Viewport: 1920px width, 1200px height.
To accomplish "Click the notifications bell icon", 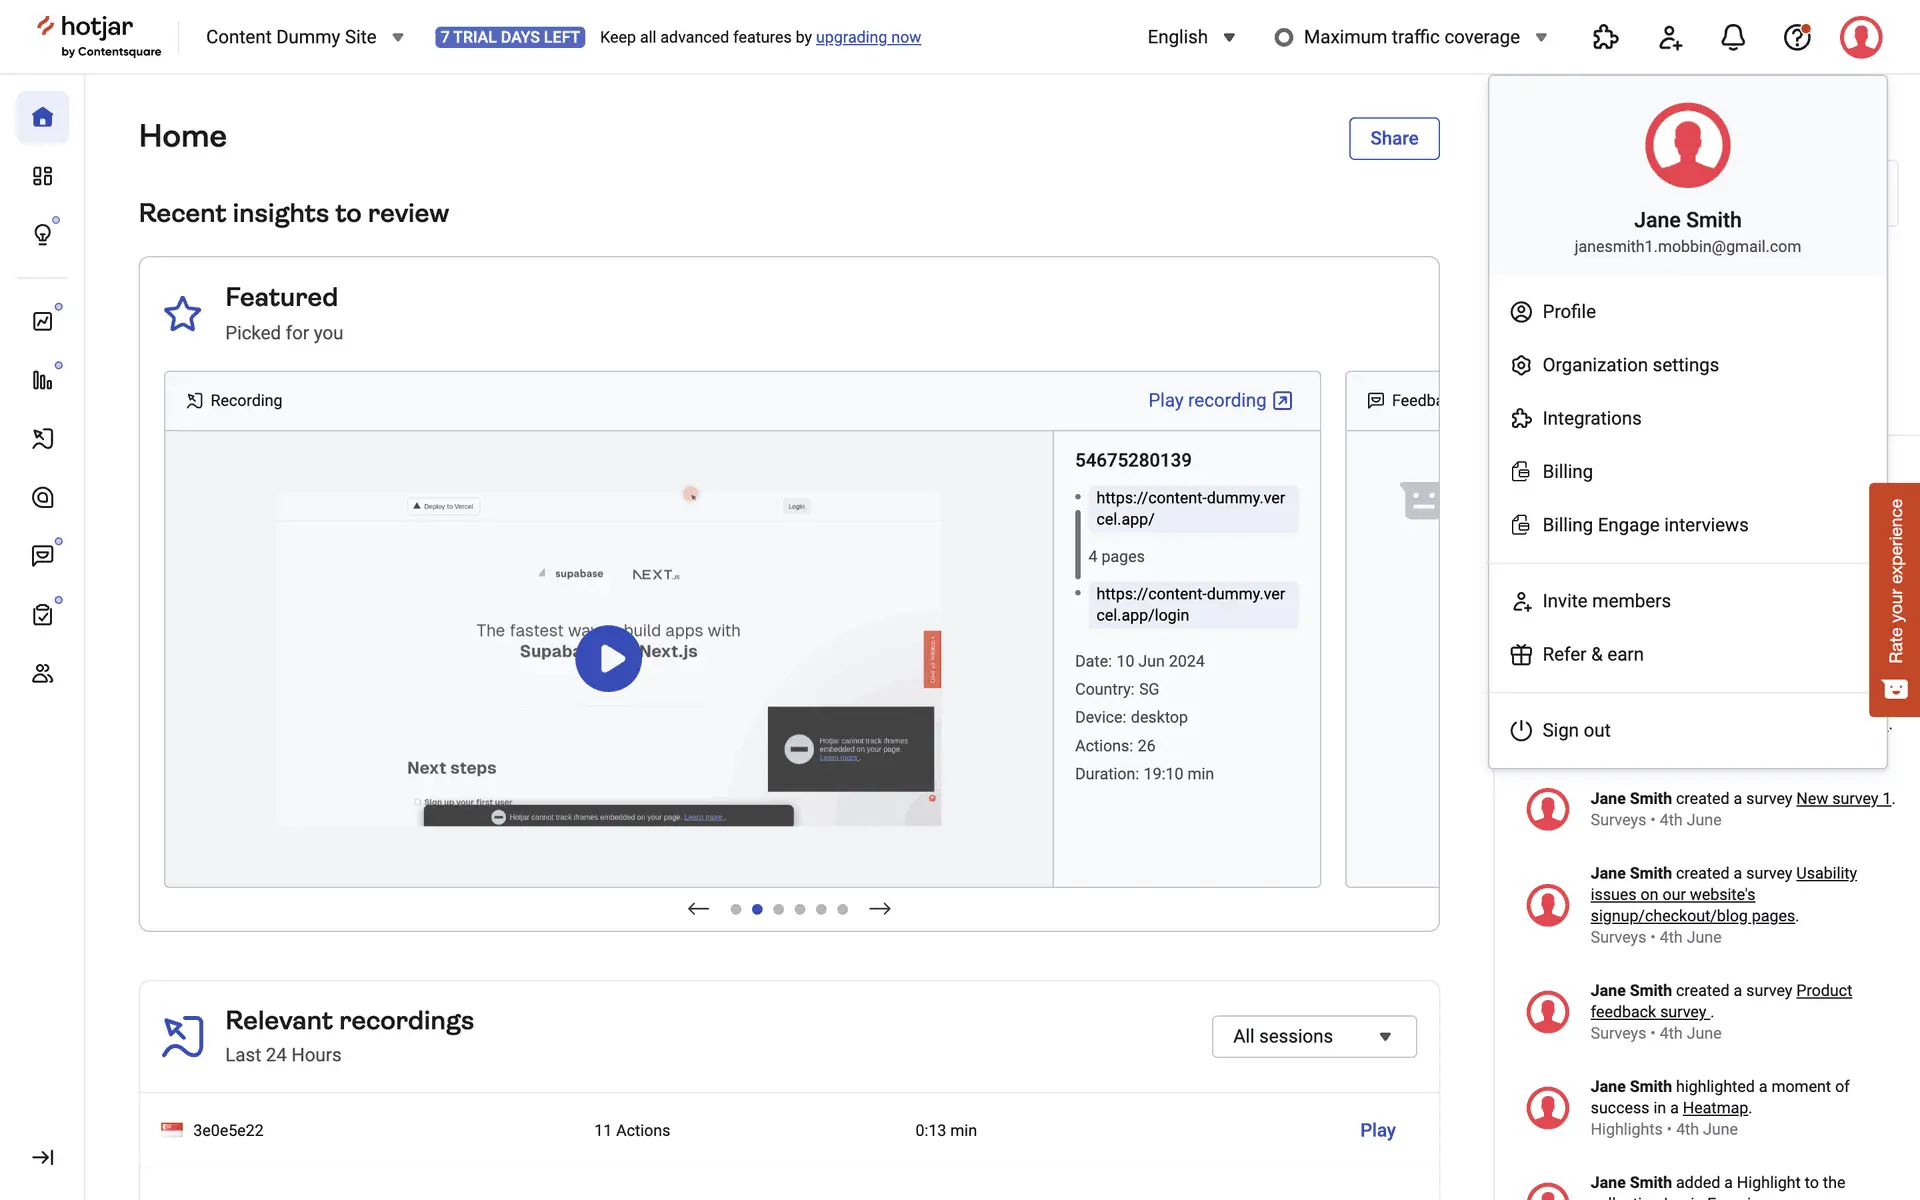I will [1733, 38].
